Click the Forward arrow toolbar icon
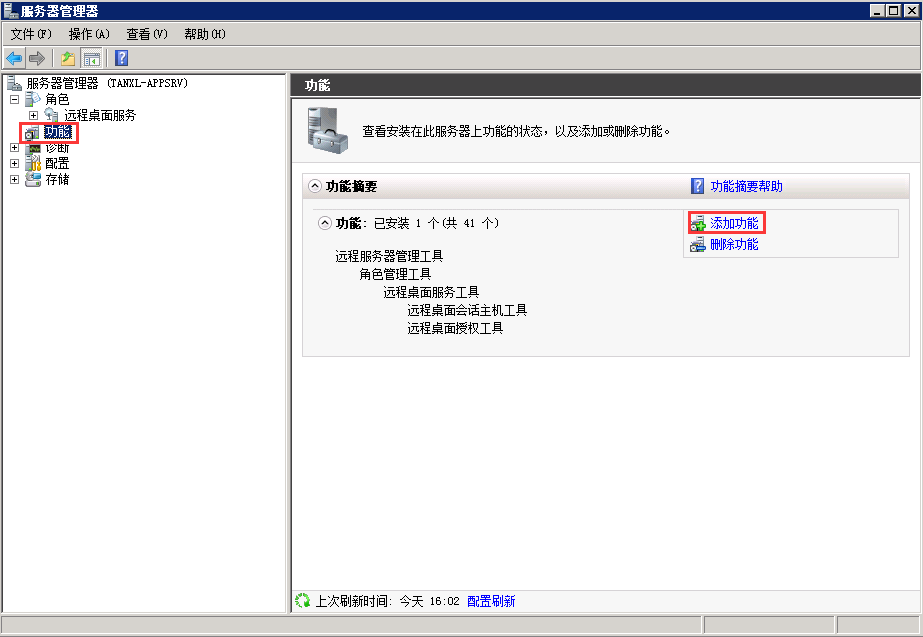Screen dimensions: 923x637 tap(36, 58)
